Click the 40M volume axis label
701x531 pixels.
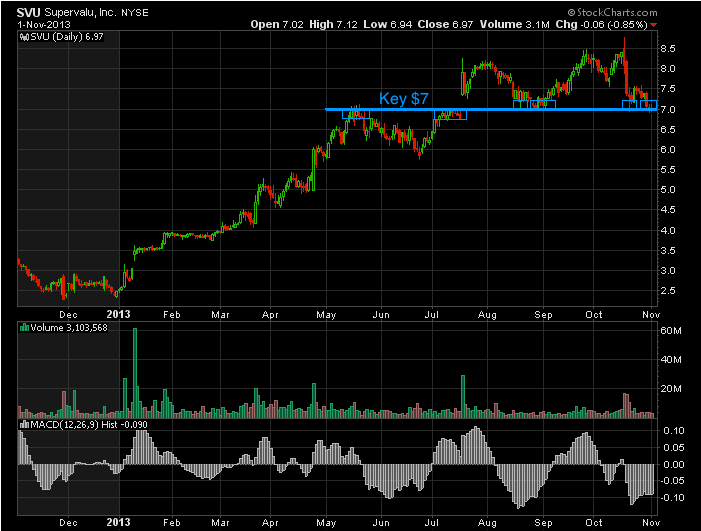point(671,360)
